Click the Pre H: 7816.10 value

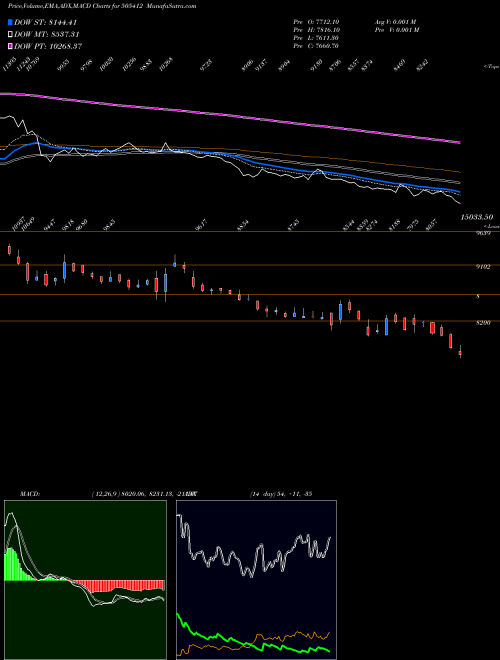click(x=316, y=30)
